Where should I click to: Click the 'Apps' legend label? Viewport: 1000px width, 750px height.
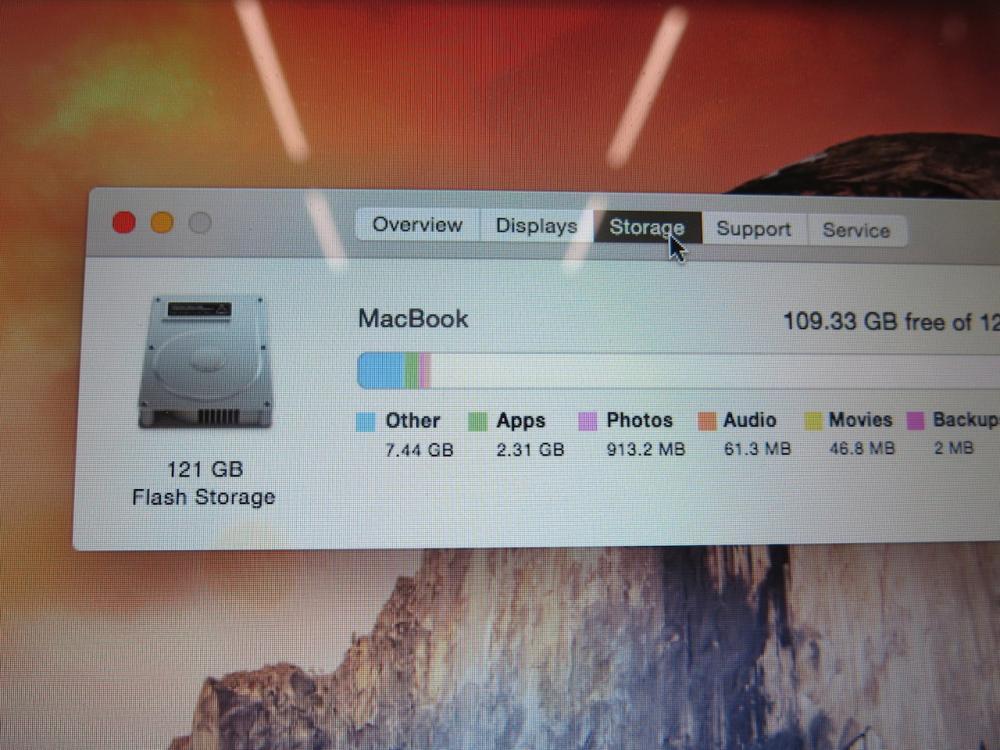[521, 421]
